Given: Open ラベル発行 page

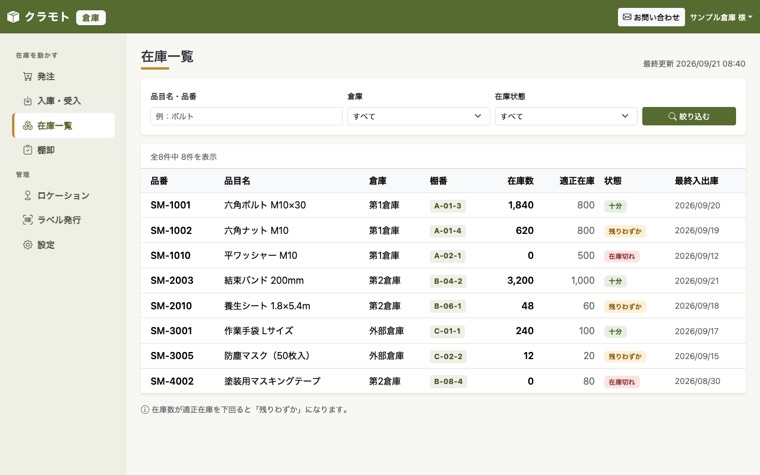Looking at the screenshot, I should pos(63,220).
